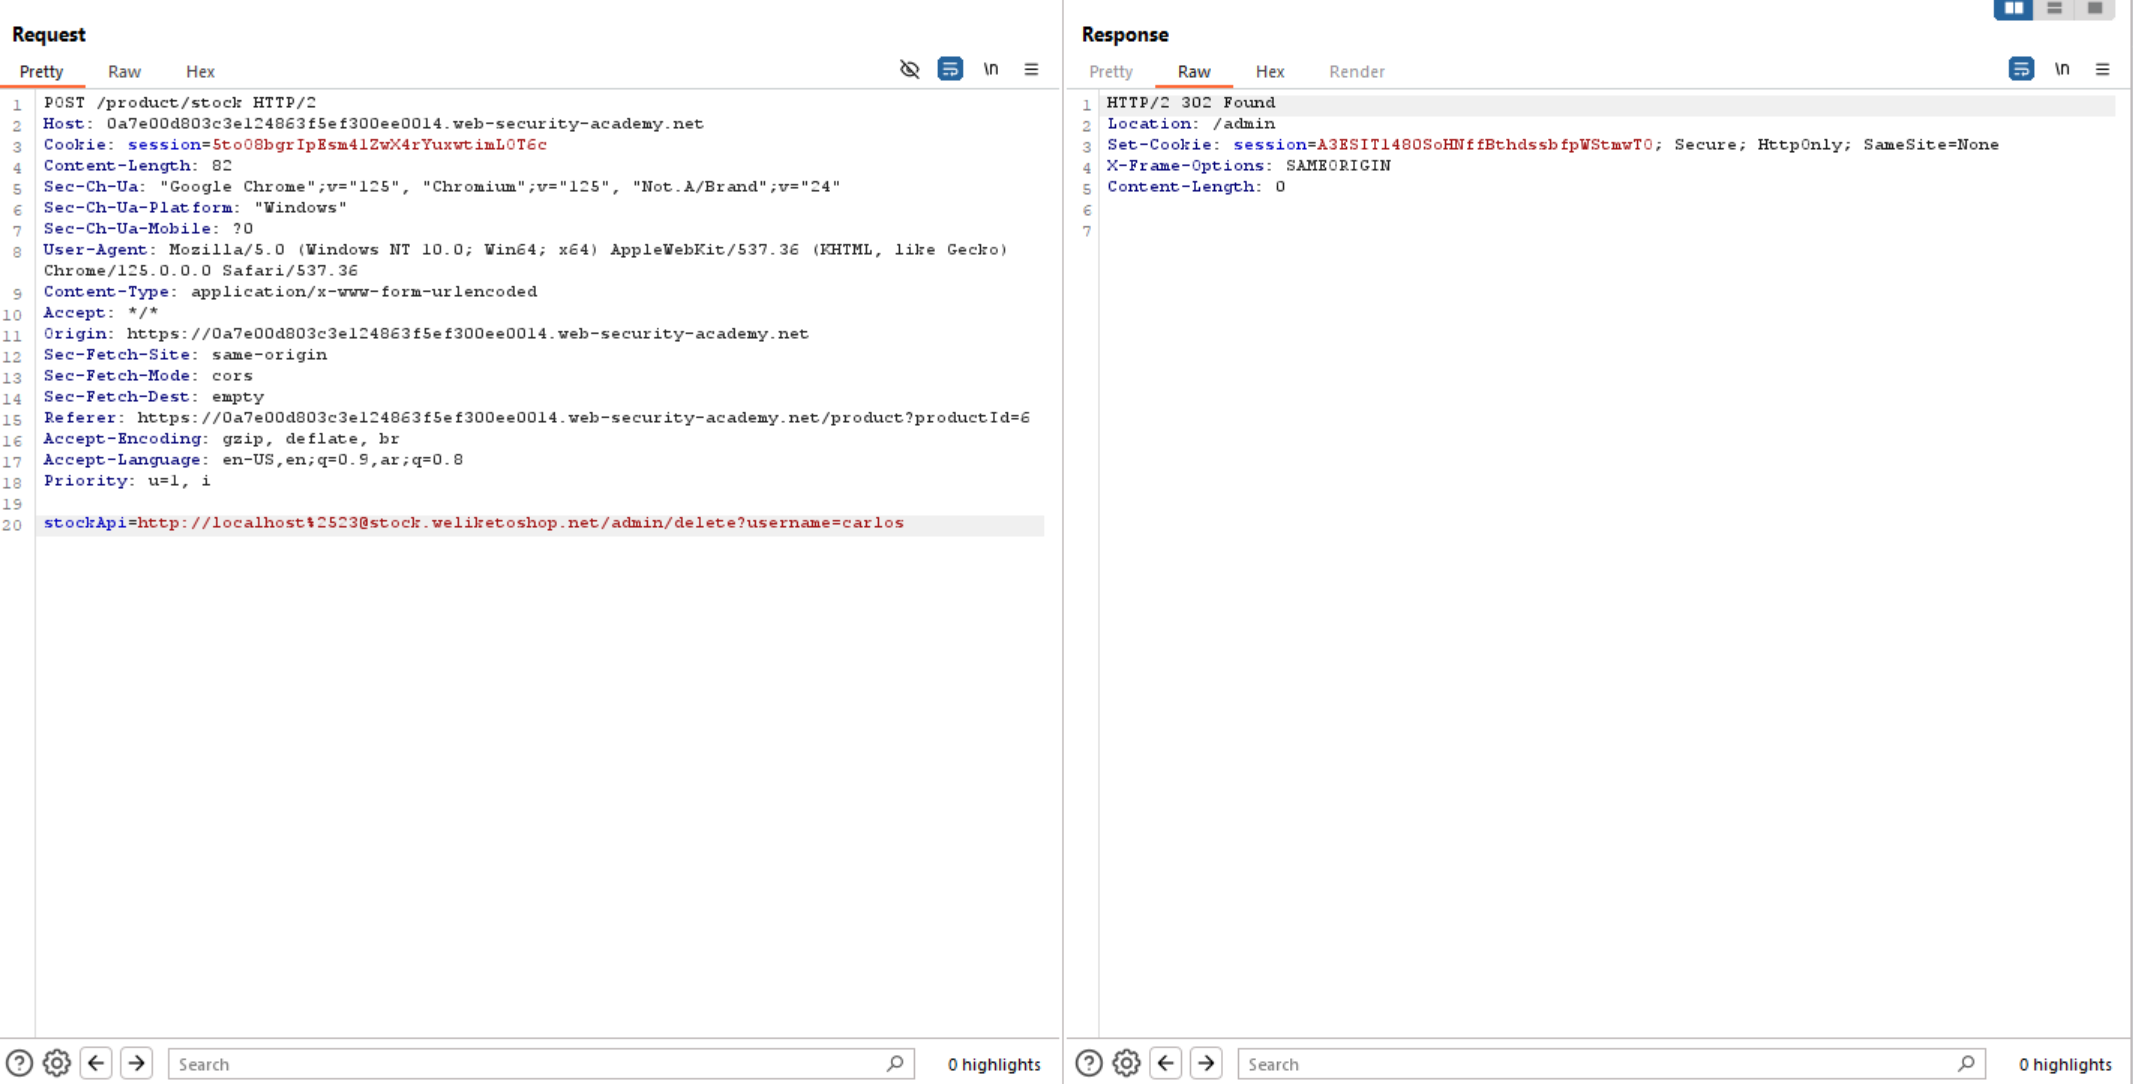Open Request panel options menu
The width and height of the screenshot is (2133, 1084).
coord(1031,69)
